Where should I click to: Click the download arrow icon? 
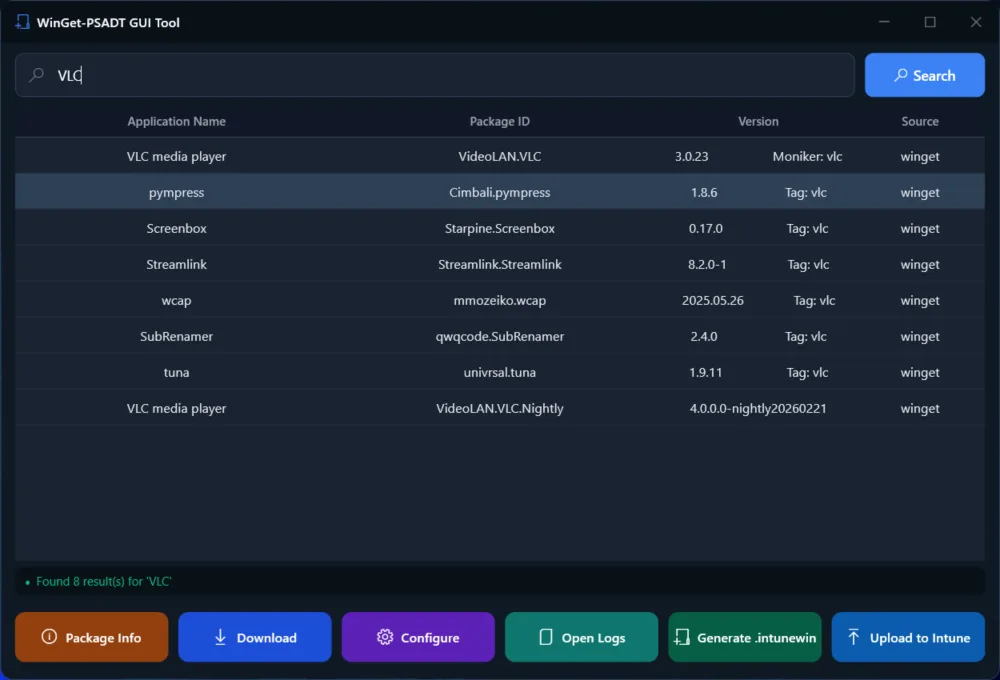pyautogui.click(x=220, y=637)
